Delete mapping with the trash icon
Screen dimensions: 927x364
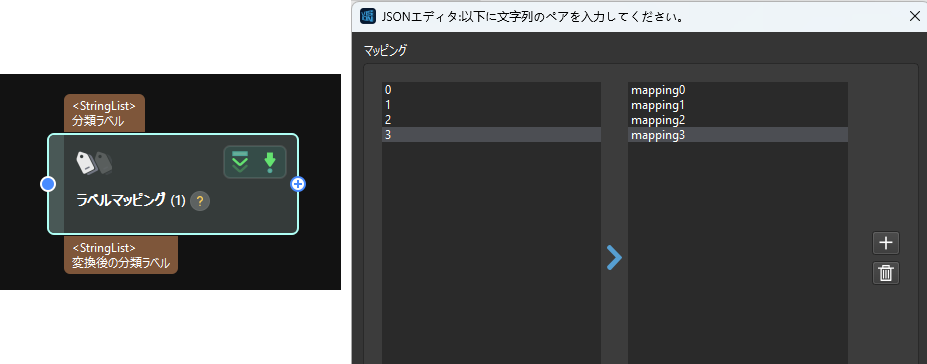[x=886, y=273]
